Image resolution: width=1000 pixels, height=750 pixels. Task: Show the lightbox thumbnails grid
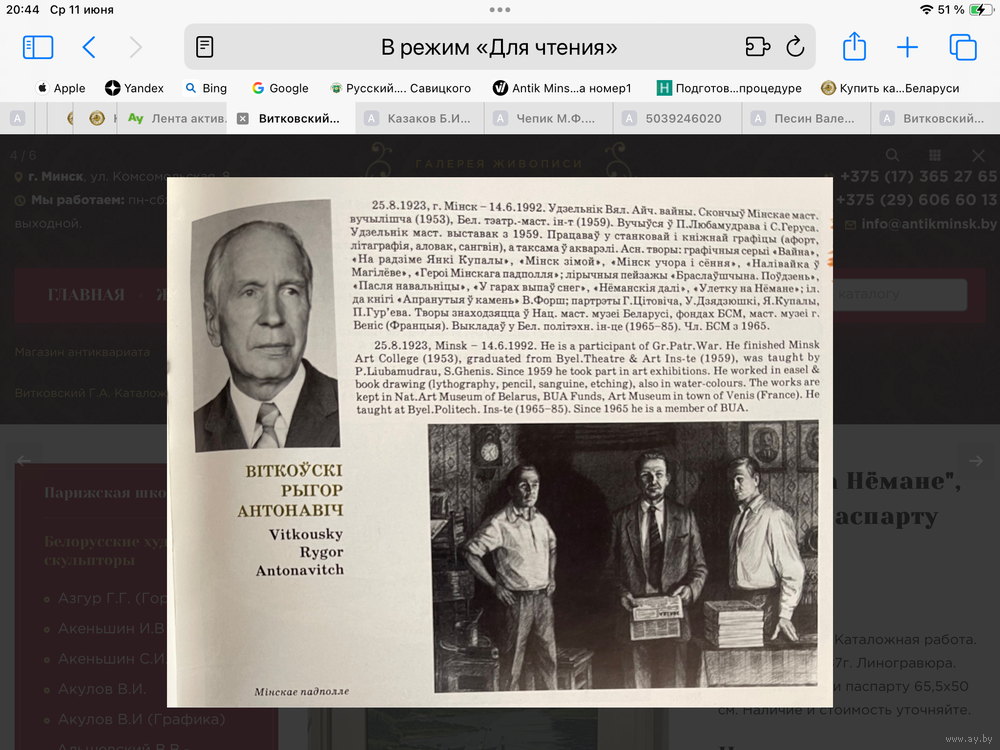(x=935, y=155)
